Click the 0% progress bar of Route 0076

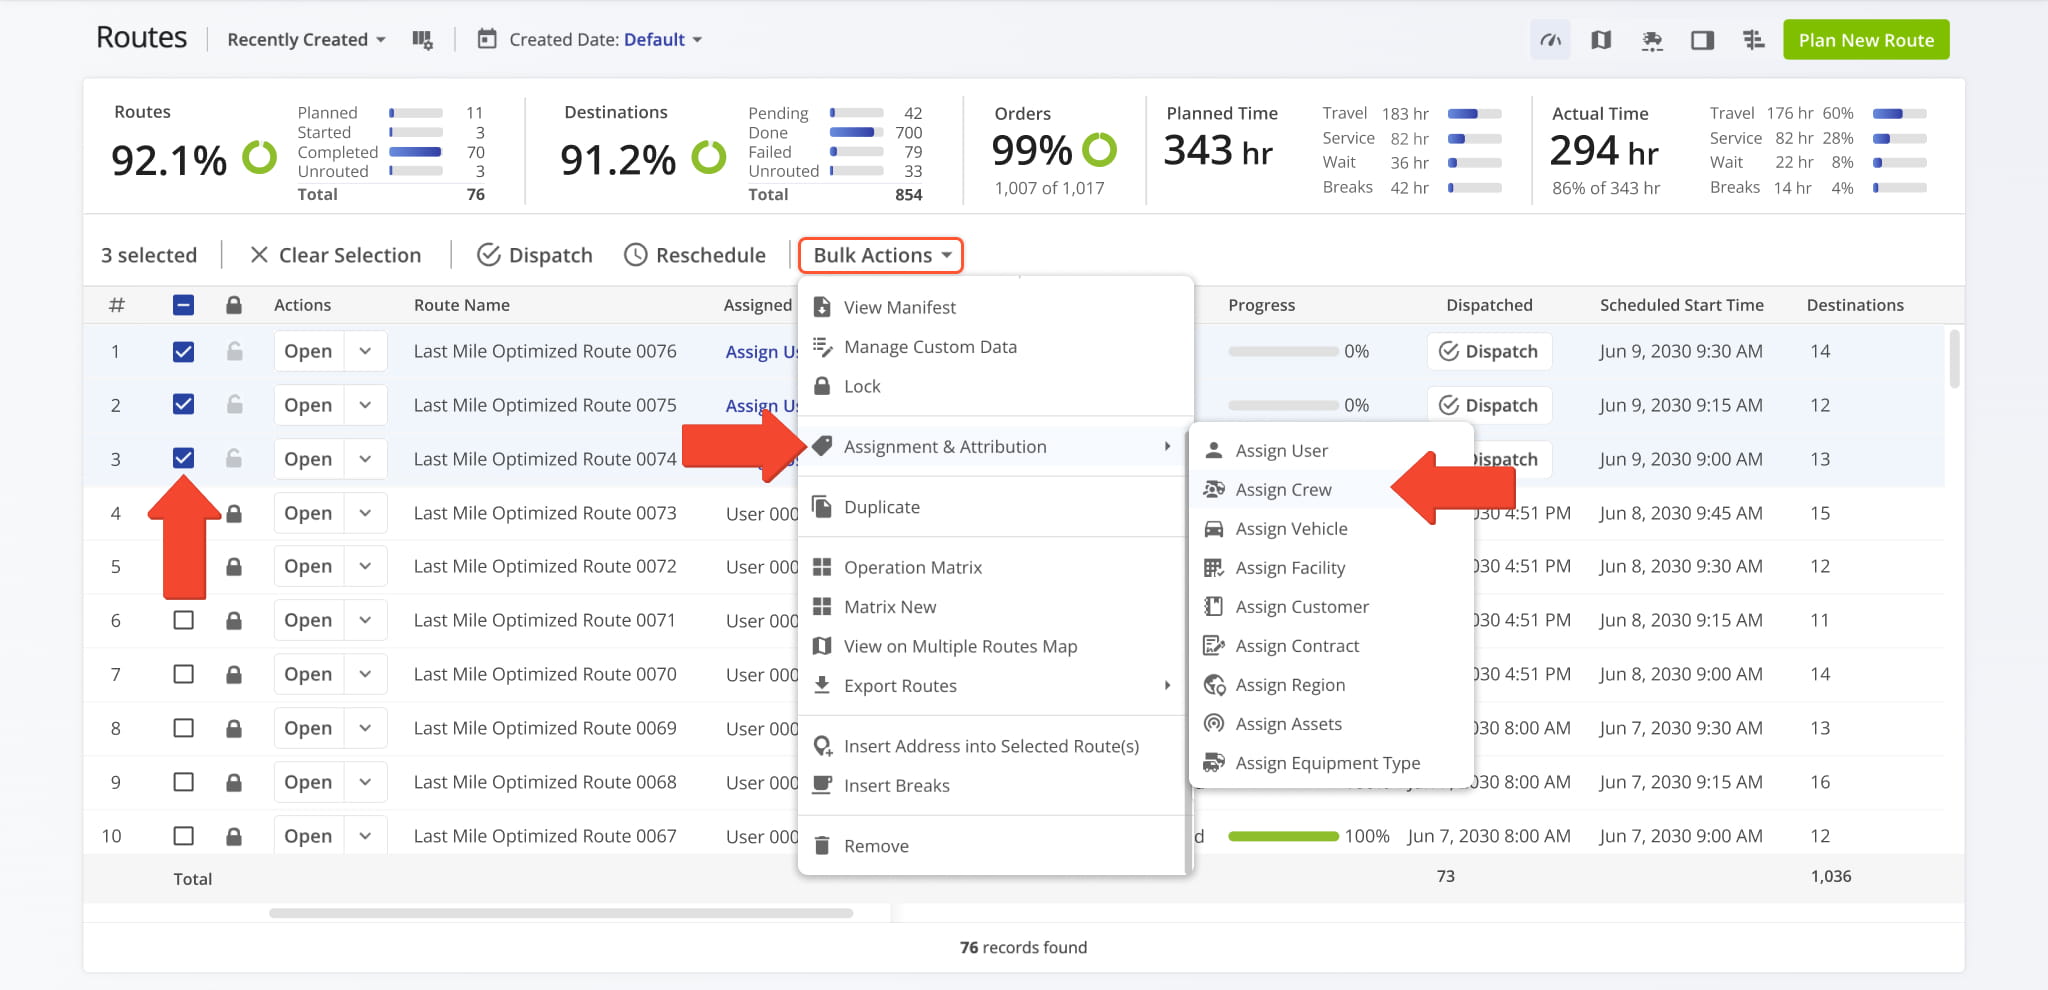coord(1283,351)
